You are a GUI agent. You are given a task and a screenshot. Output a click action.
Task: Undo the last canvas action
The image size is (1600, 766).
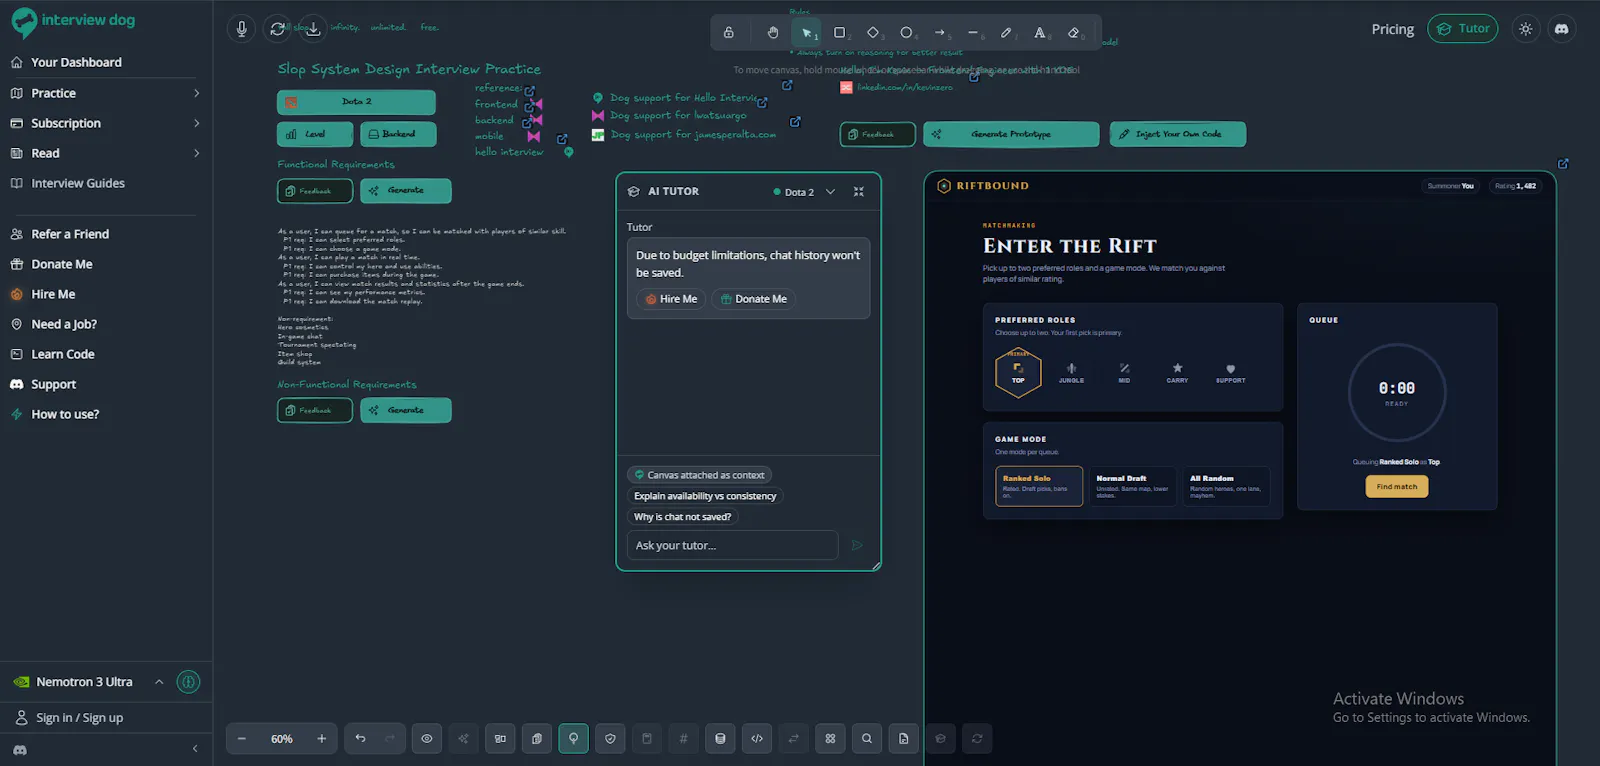coord(360,739)
